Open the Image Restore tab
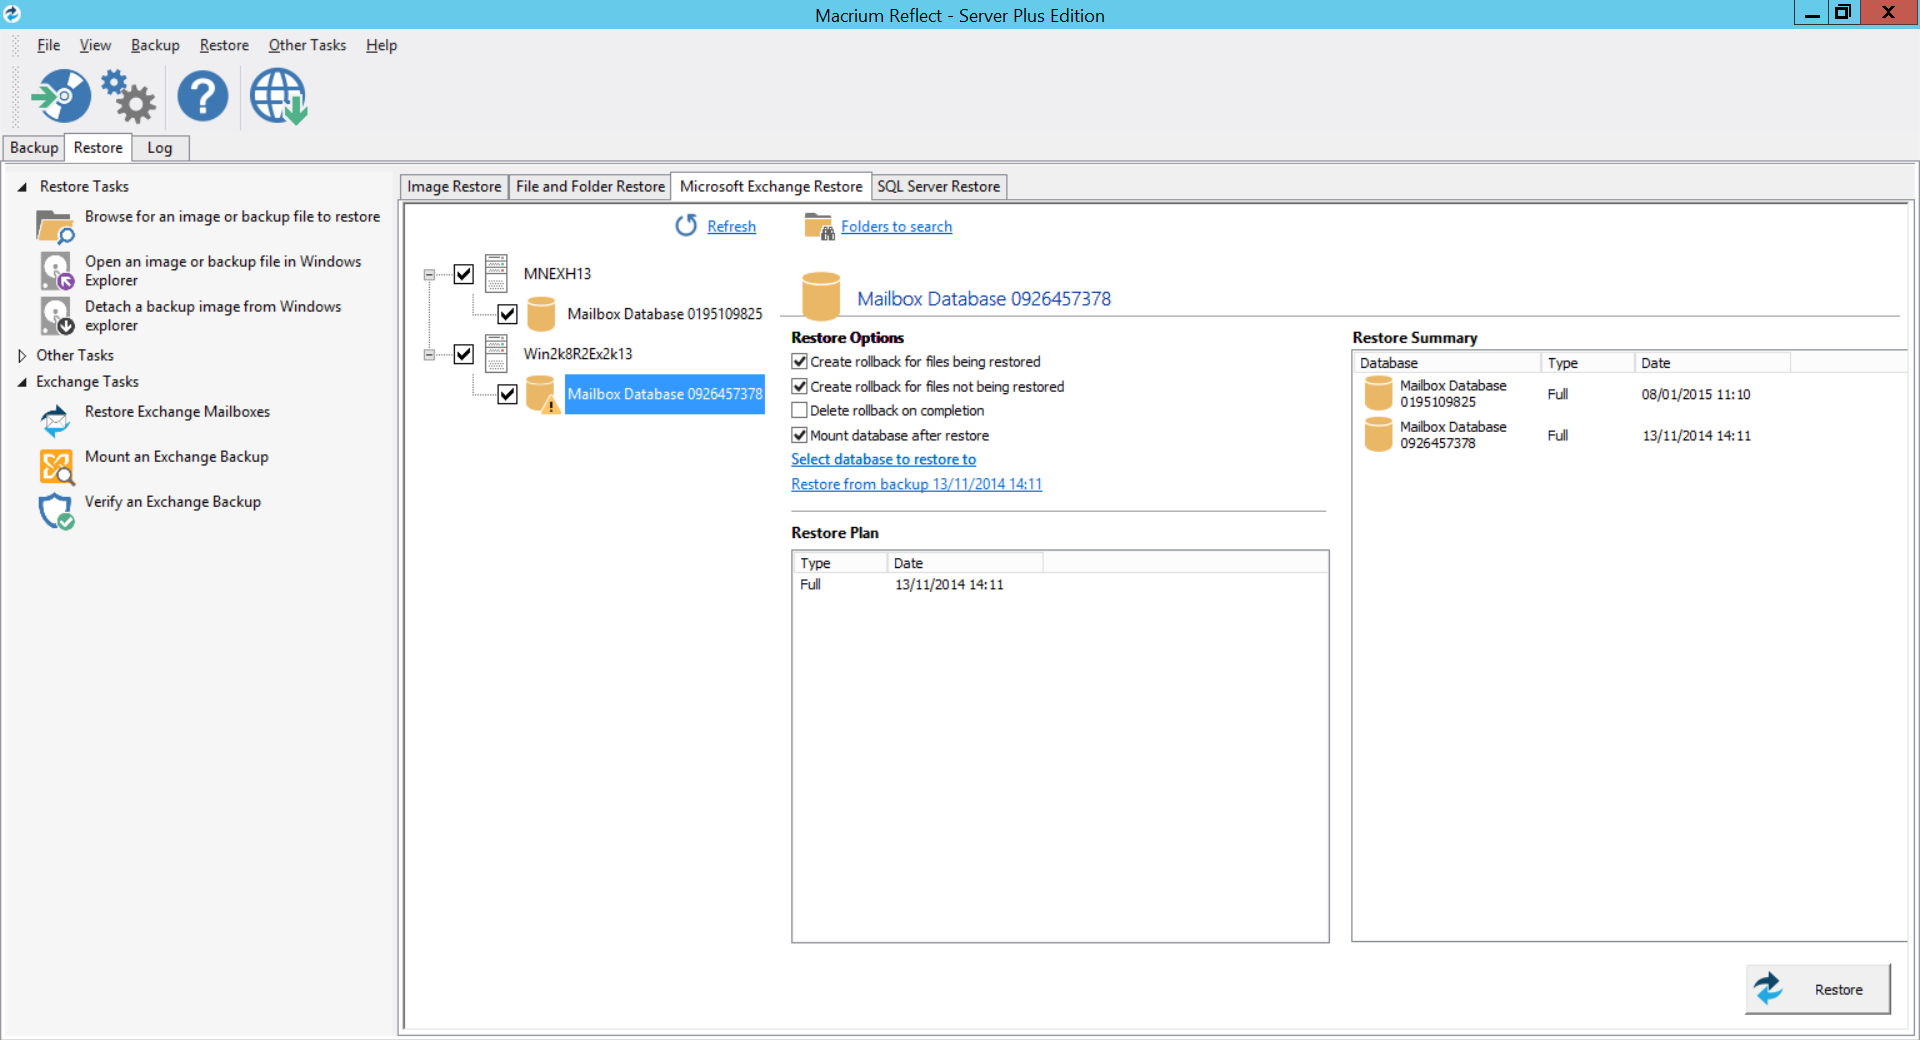 click(454, 187)
